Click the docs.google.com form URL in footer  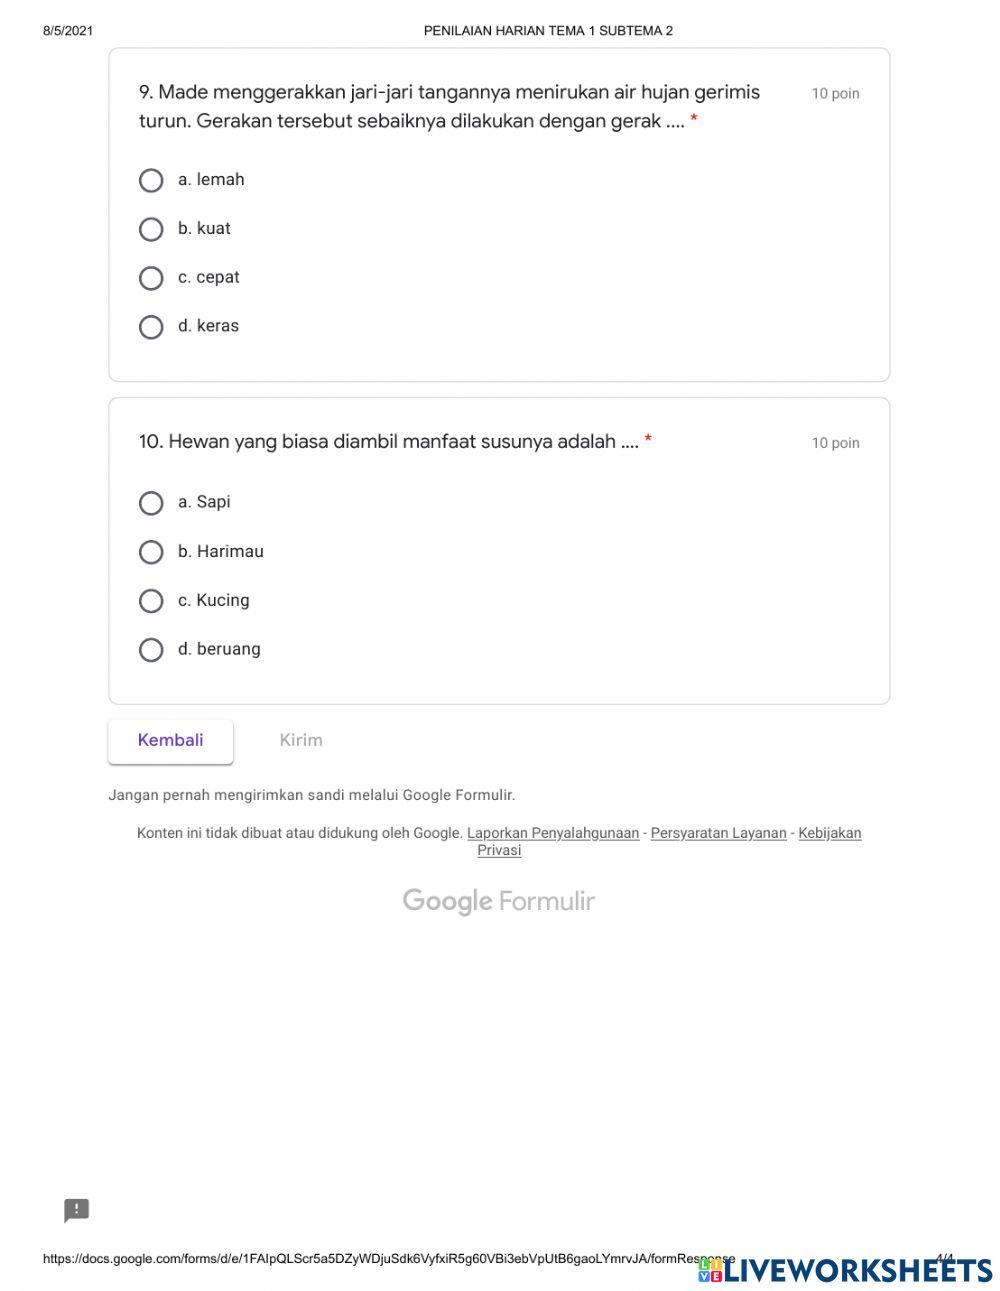point(388,1259)
